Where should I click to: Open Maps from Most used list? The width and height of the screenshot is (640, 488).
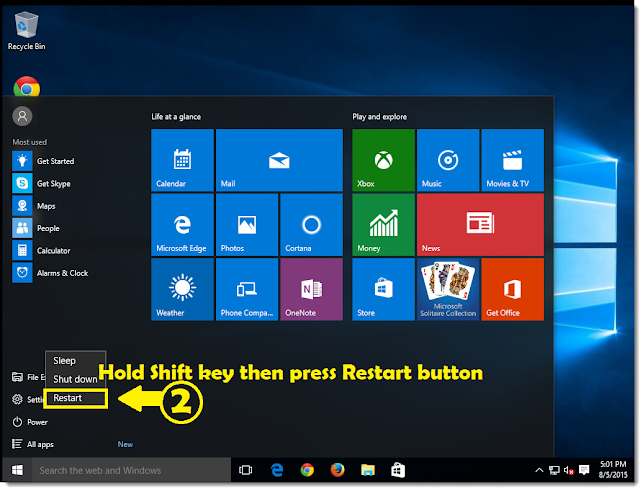point(34,206)
